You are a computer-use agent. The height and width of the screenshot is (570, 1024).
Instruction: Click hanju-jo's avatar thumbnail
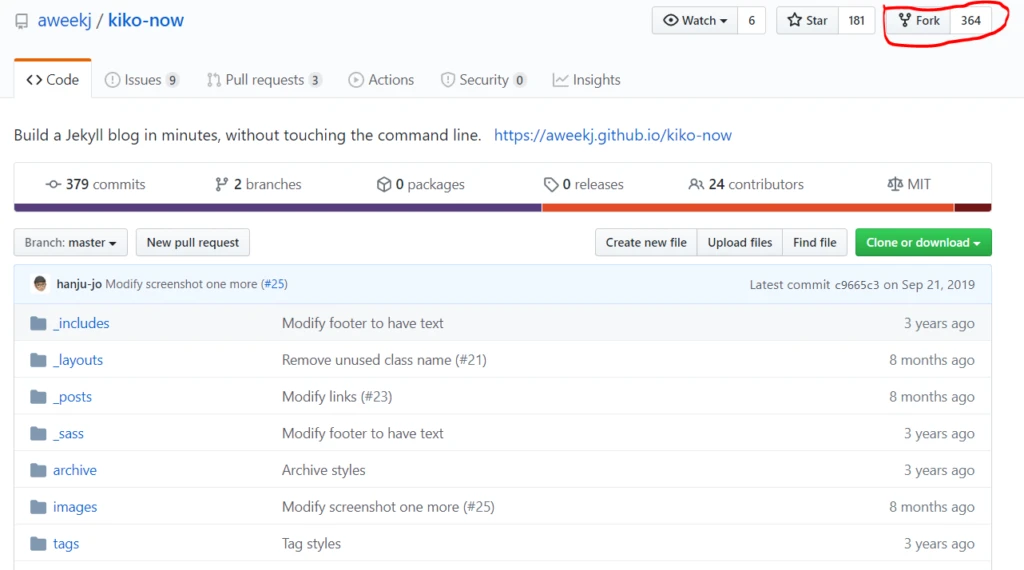click(40, 284)
